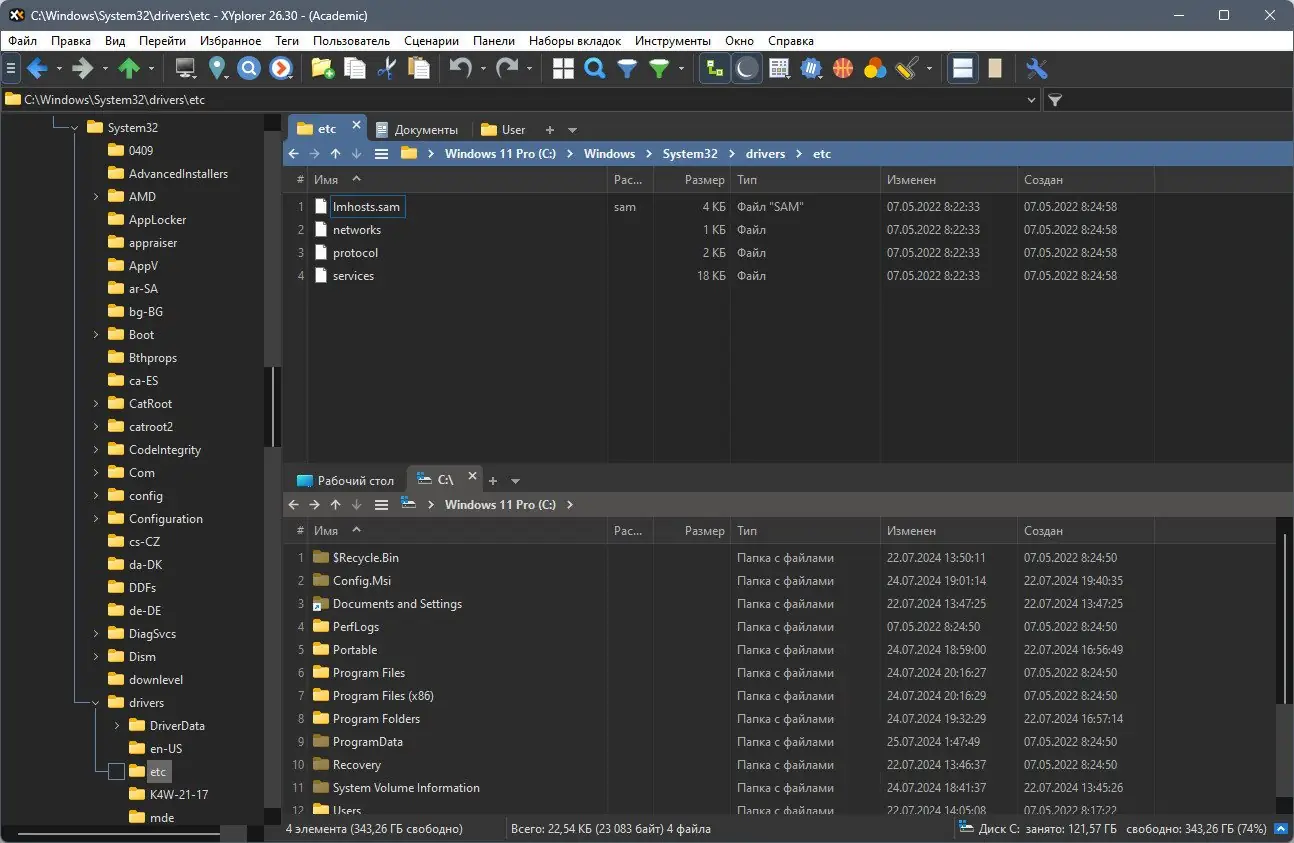
Task: Sort by the Изменен column header in the top pane
Action: tap(911, 180)
